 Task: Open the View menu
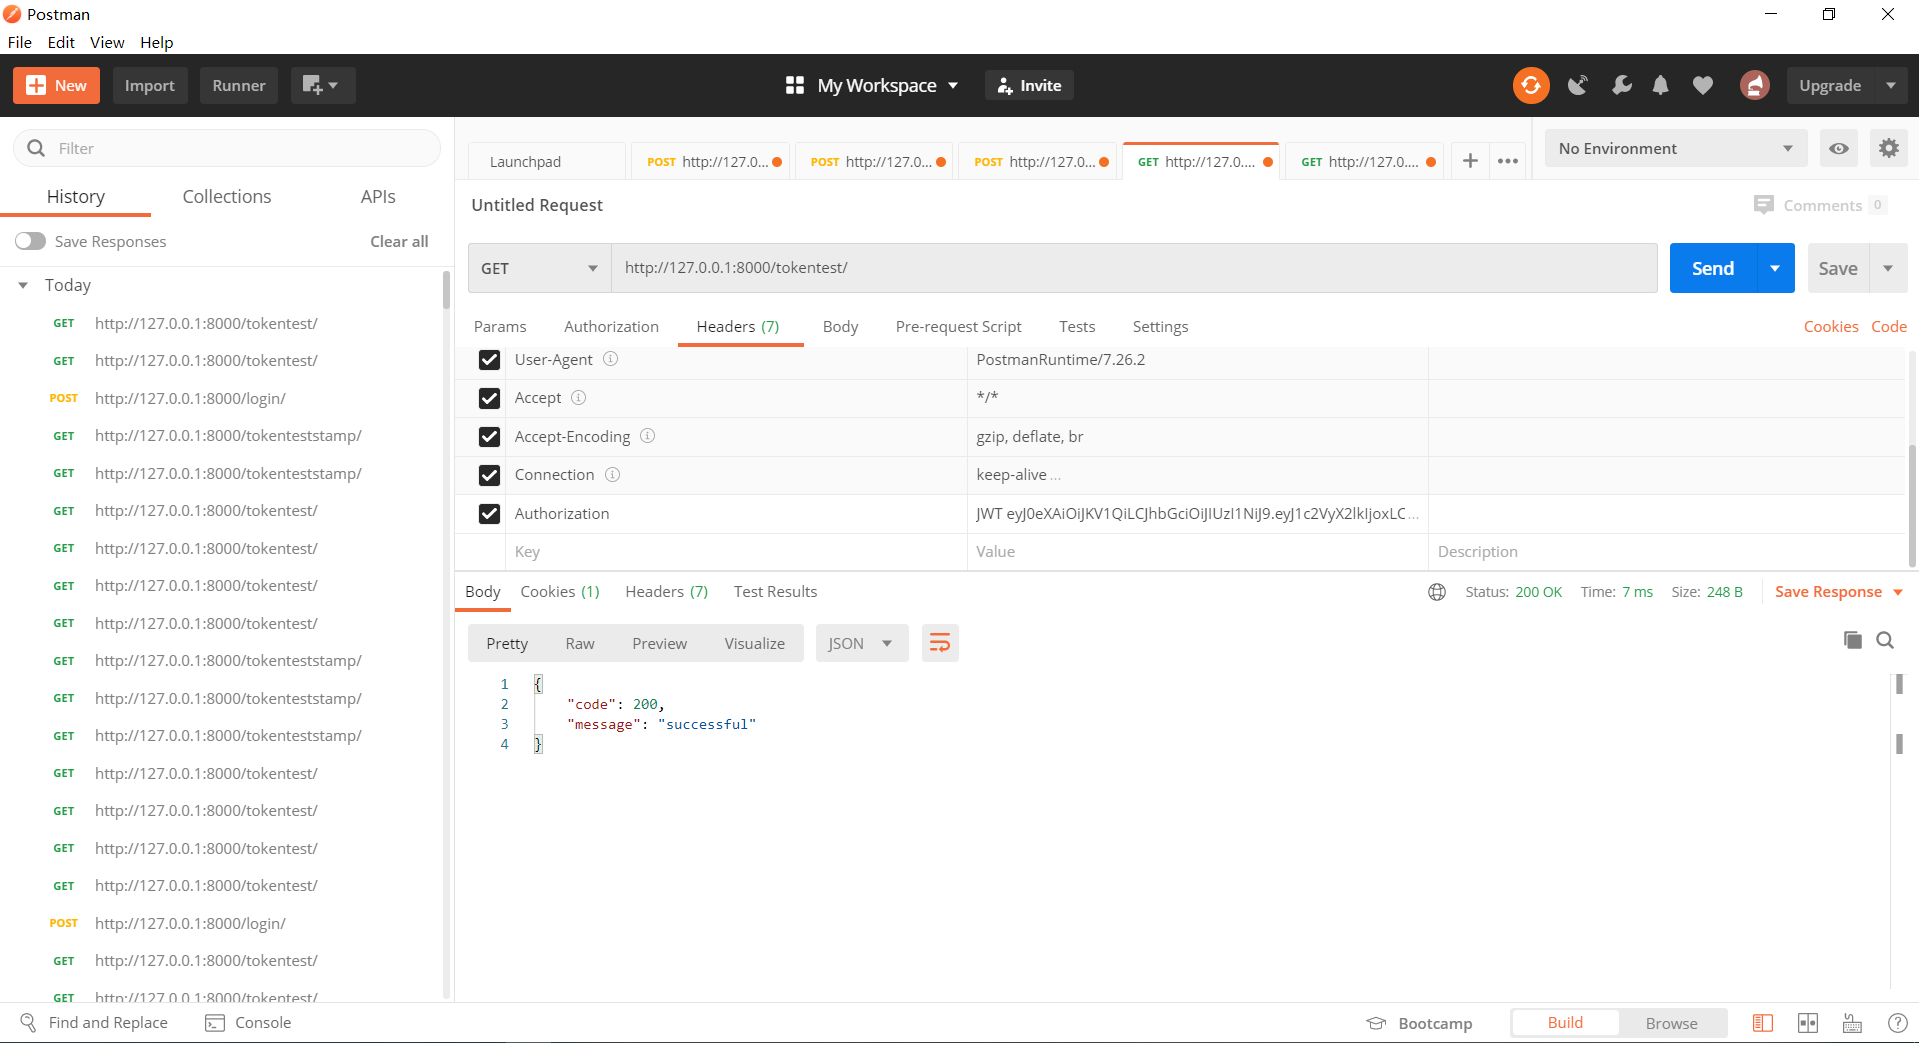point(106,42)
